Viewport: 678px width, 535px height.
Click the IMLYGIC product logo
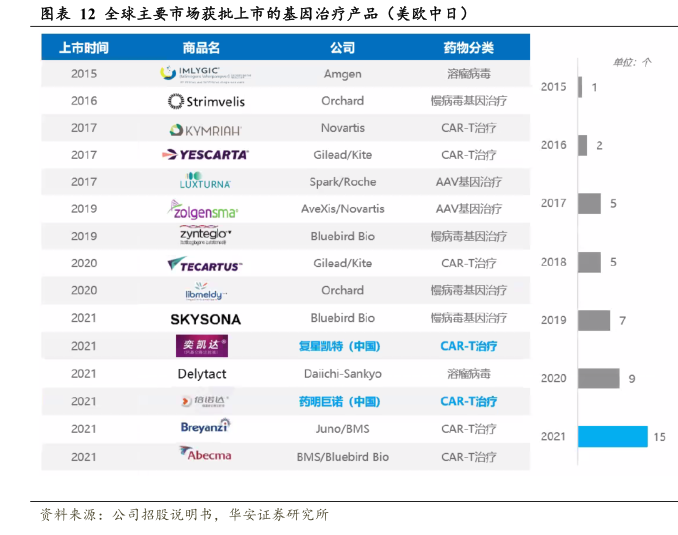(x=203, y=73)
